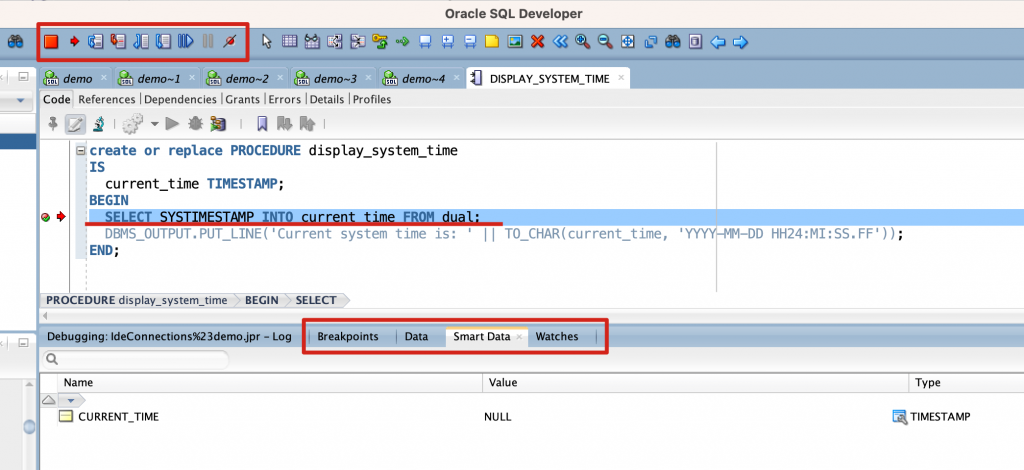This screenshot has height=470, width=1024.
Task: Click the Compile gears icon
Action: 133,123
